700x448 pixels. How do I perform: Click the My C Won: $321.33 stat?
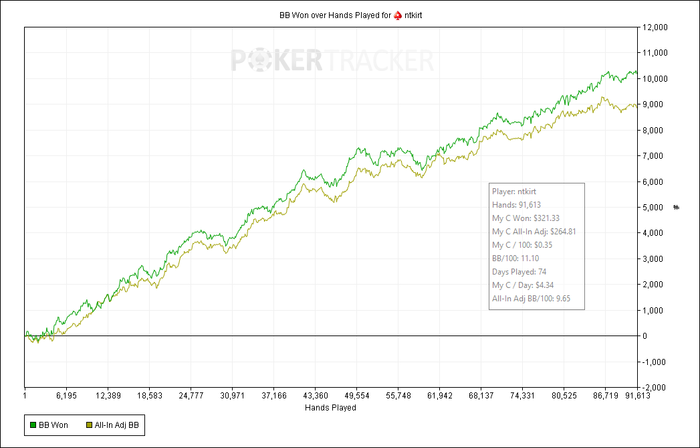525,218
